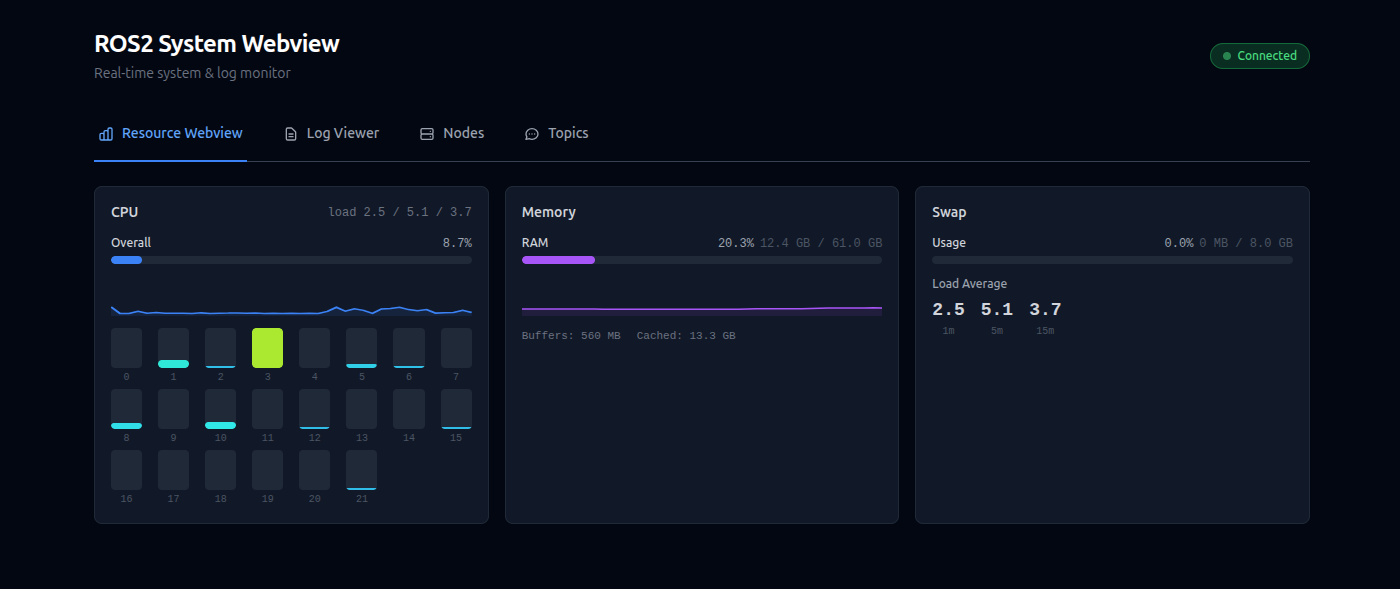The width and height of the screenshot is (1400, 589).
Task: Click the Topics chat-bubble icon
Action: 531,133
